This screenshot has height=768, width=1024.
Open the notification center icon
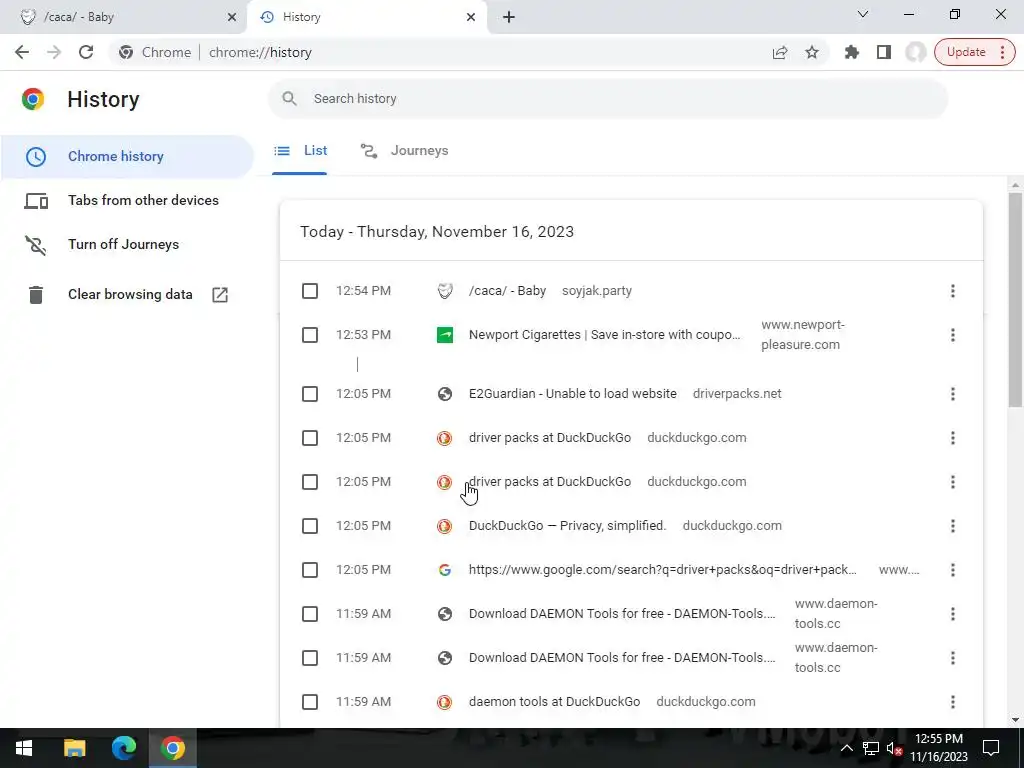point(991,748)
